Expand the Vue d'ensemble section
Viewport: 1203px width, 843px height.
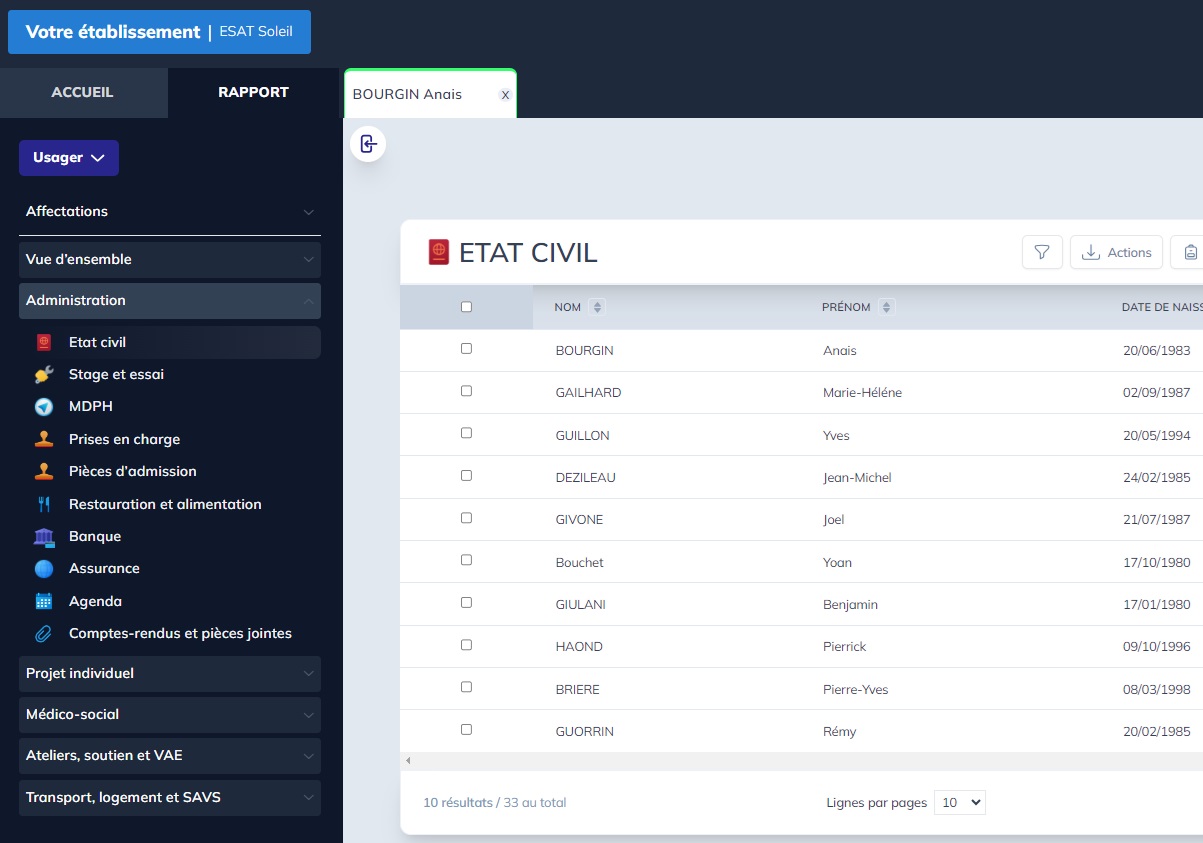tap(170, 260)
